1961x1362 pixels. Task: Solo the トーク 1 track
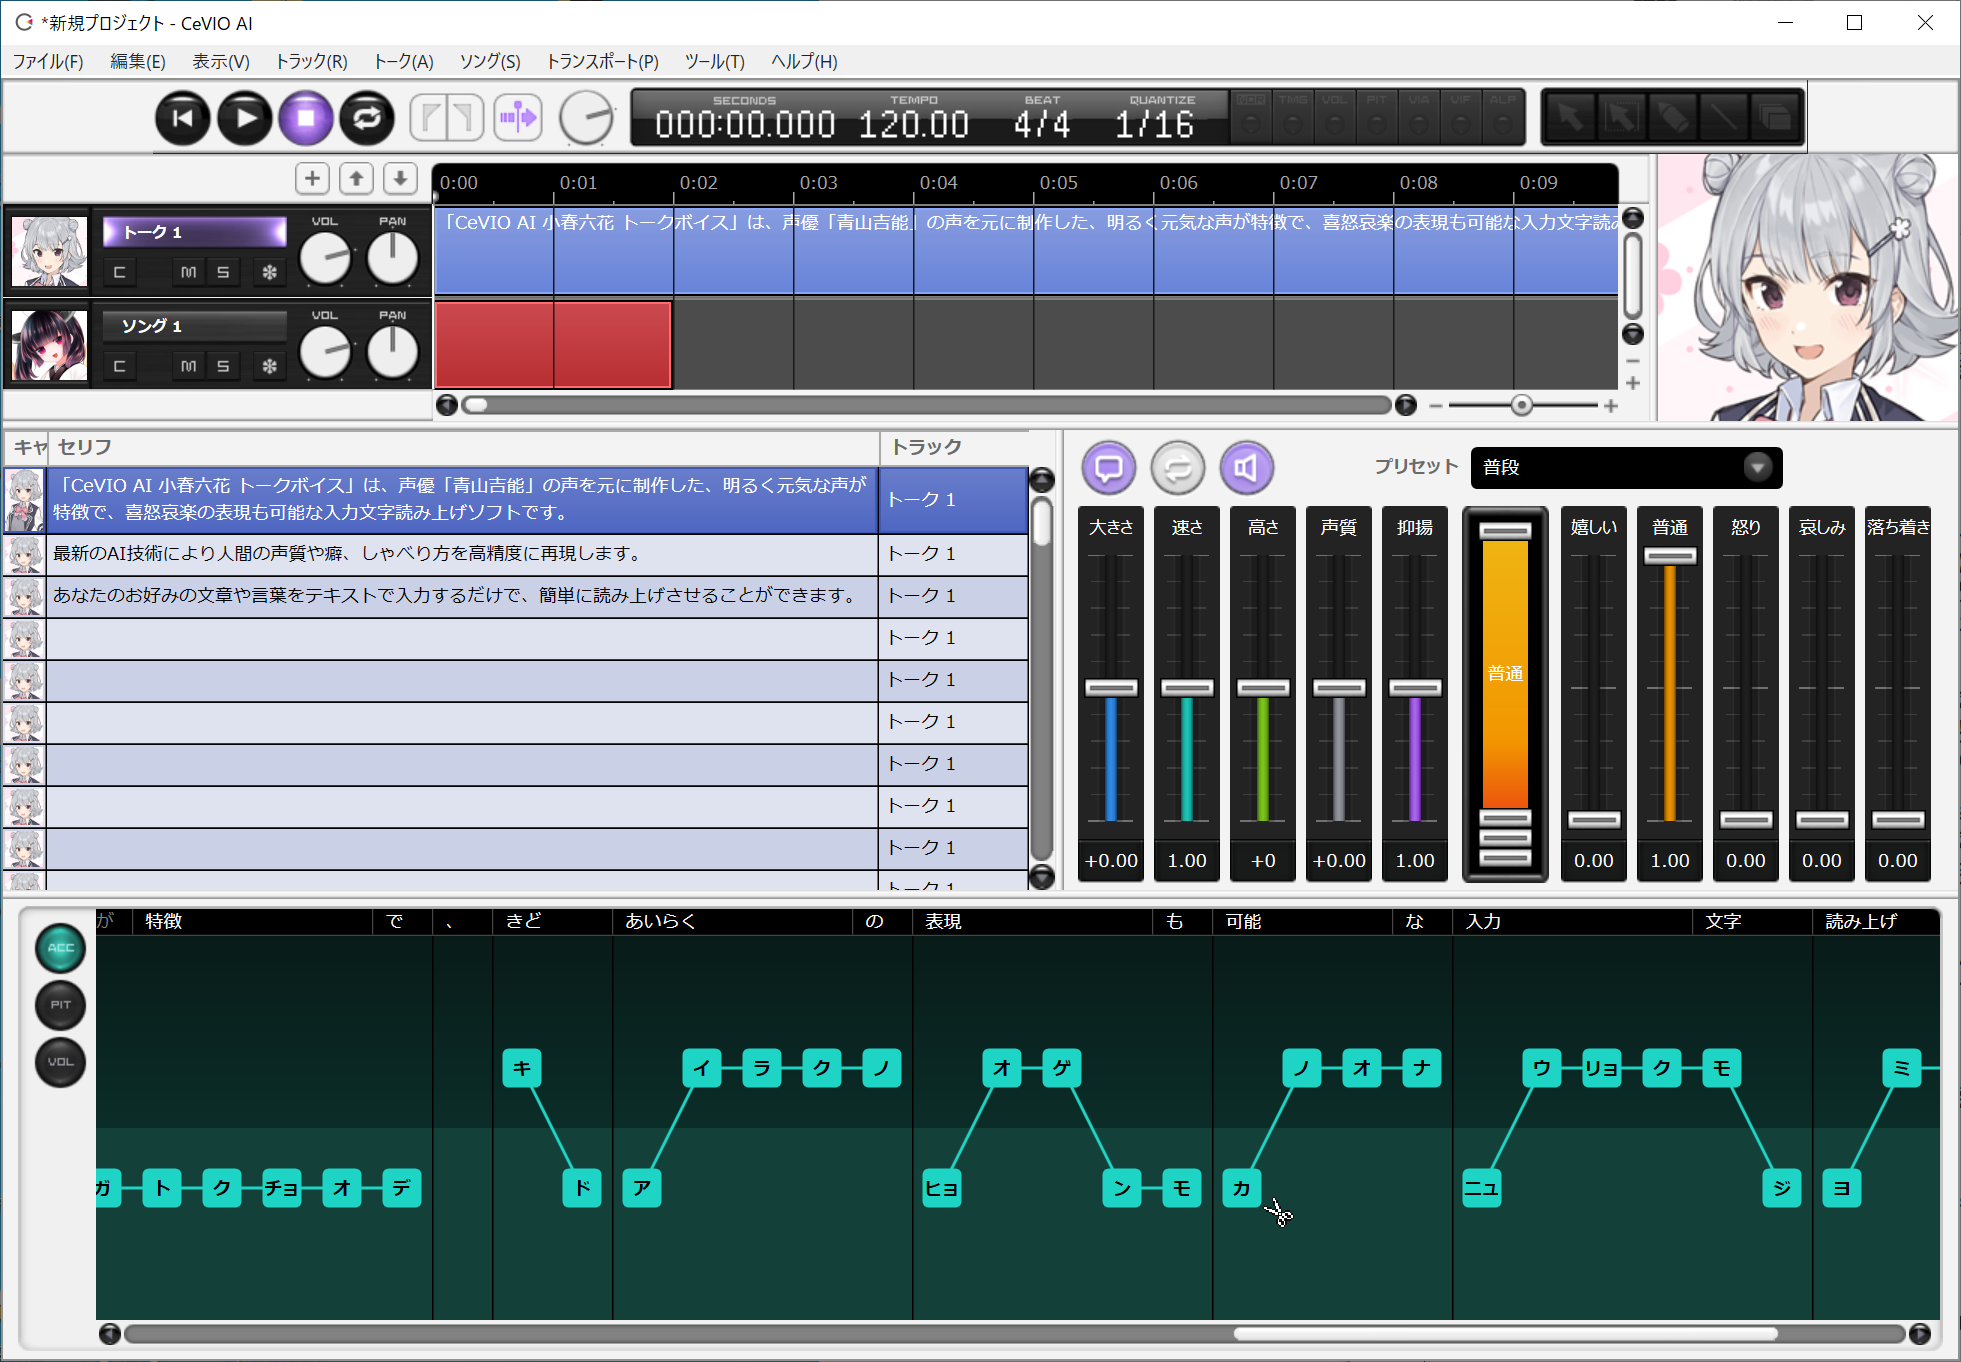223,272
